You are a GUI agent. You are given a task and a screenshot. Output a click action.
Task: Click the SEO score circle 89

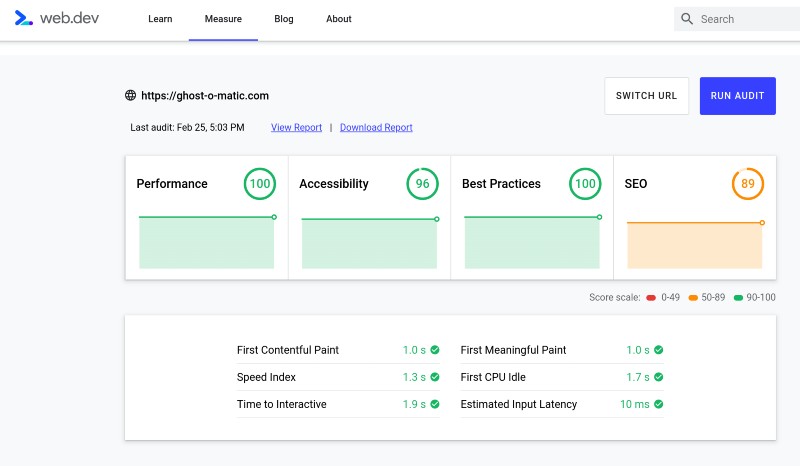pyautogui.click(x=748, y=184)
